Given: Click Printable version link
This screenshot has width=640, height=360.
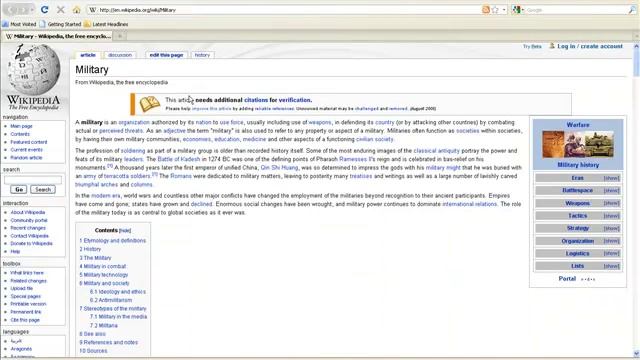Looking at the screenshot, I should click(28, 304).
